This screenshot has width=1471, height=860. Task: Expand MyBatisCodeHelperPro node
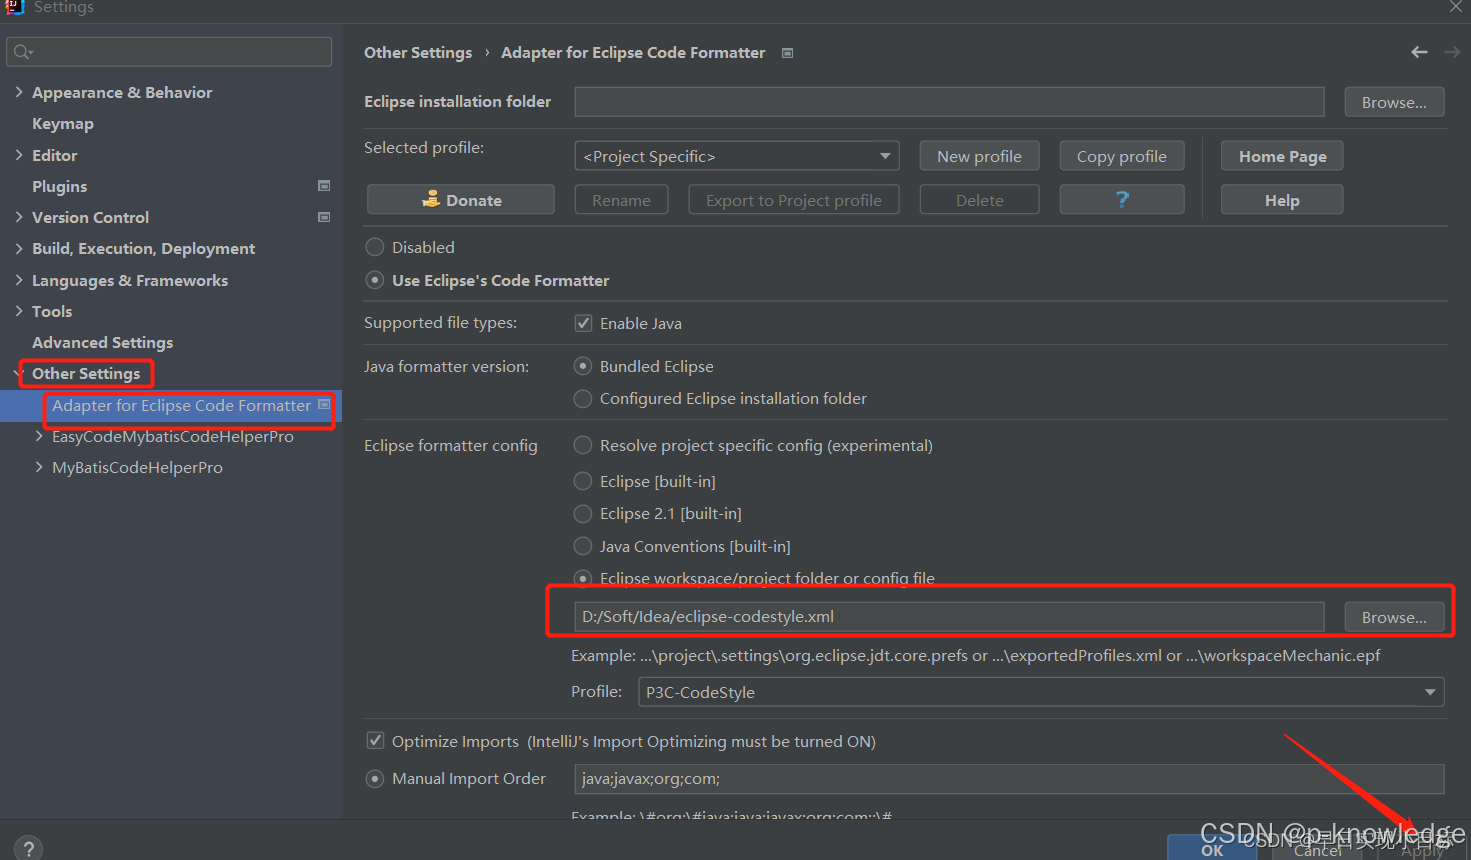click(39, 467)
